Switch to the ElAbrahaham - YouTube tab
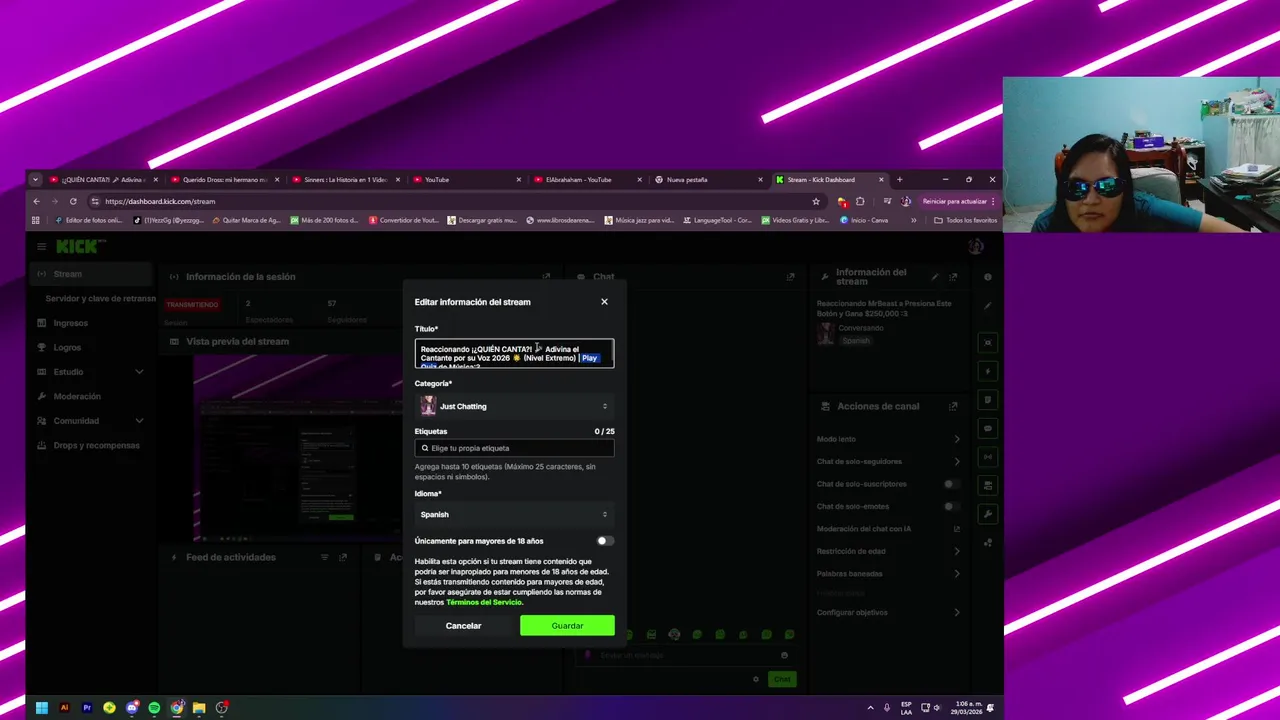Viewport: 1280px width, 720px height. coord(586,180)
